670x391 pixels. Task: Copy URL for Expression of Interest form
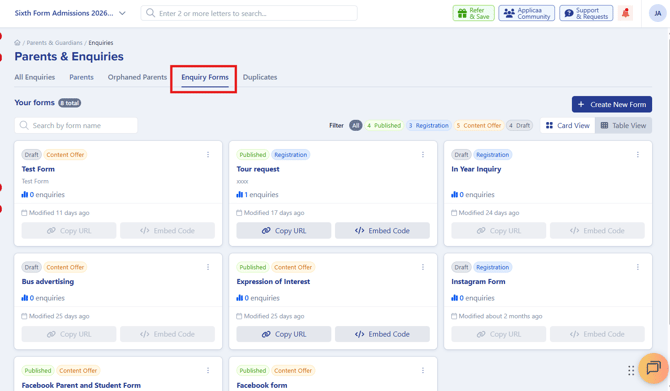(x=284, y=334)
